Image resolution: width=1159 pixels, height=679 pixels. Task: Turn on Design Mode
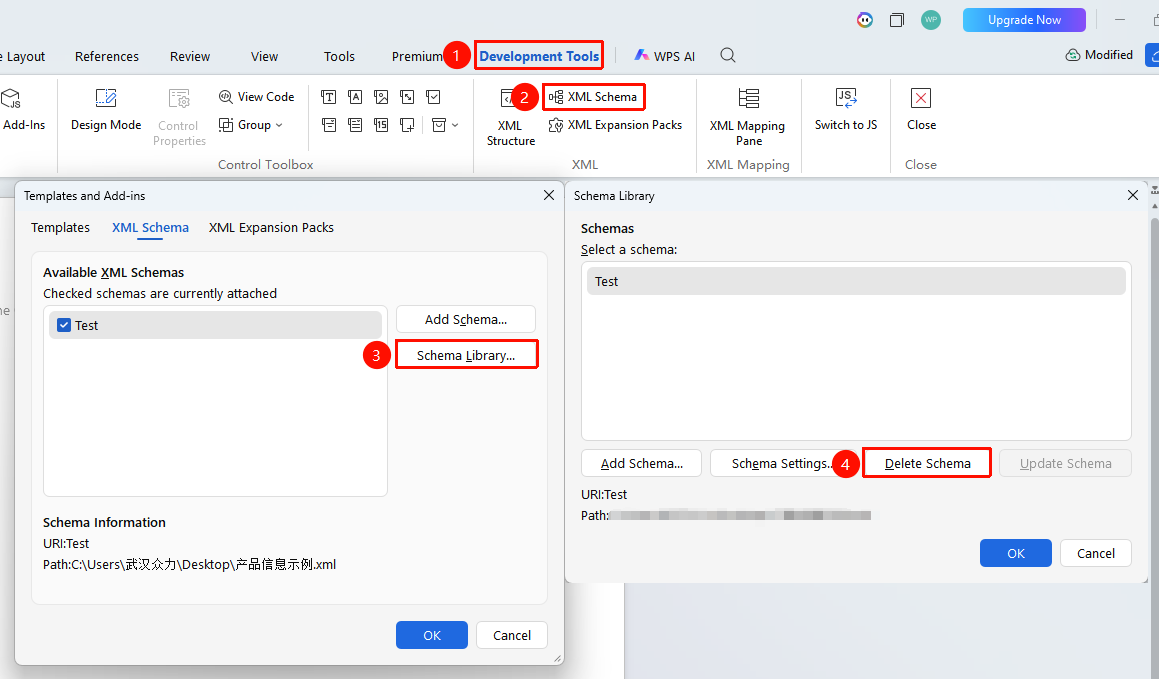pyautogui.click(x=106, y=109)
